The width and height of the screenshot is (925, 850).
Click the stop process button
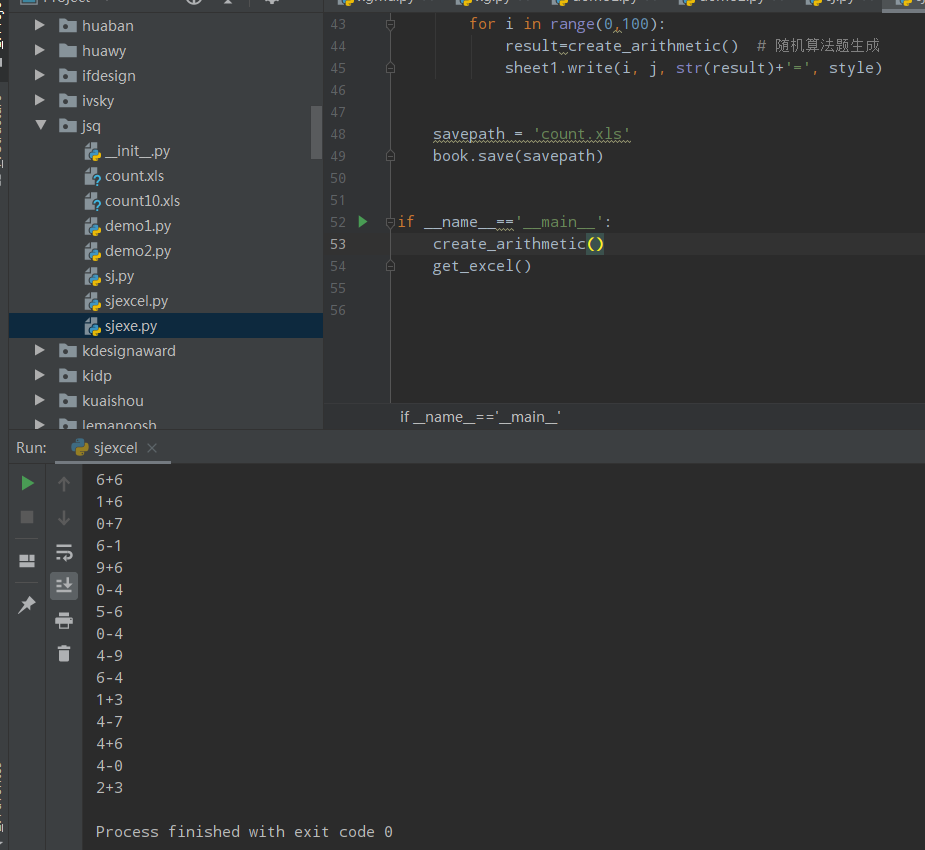coord(27,517)
